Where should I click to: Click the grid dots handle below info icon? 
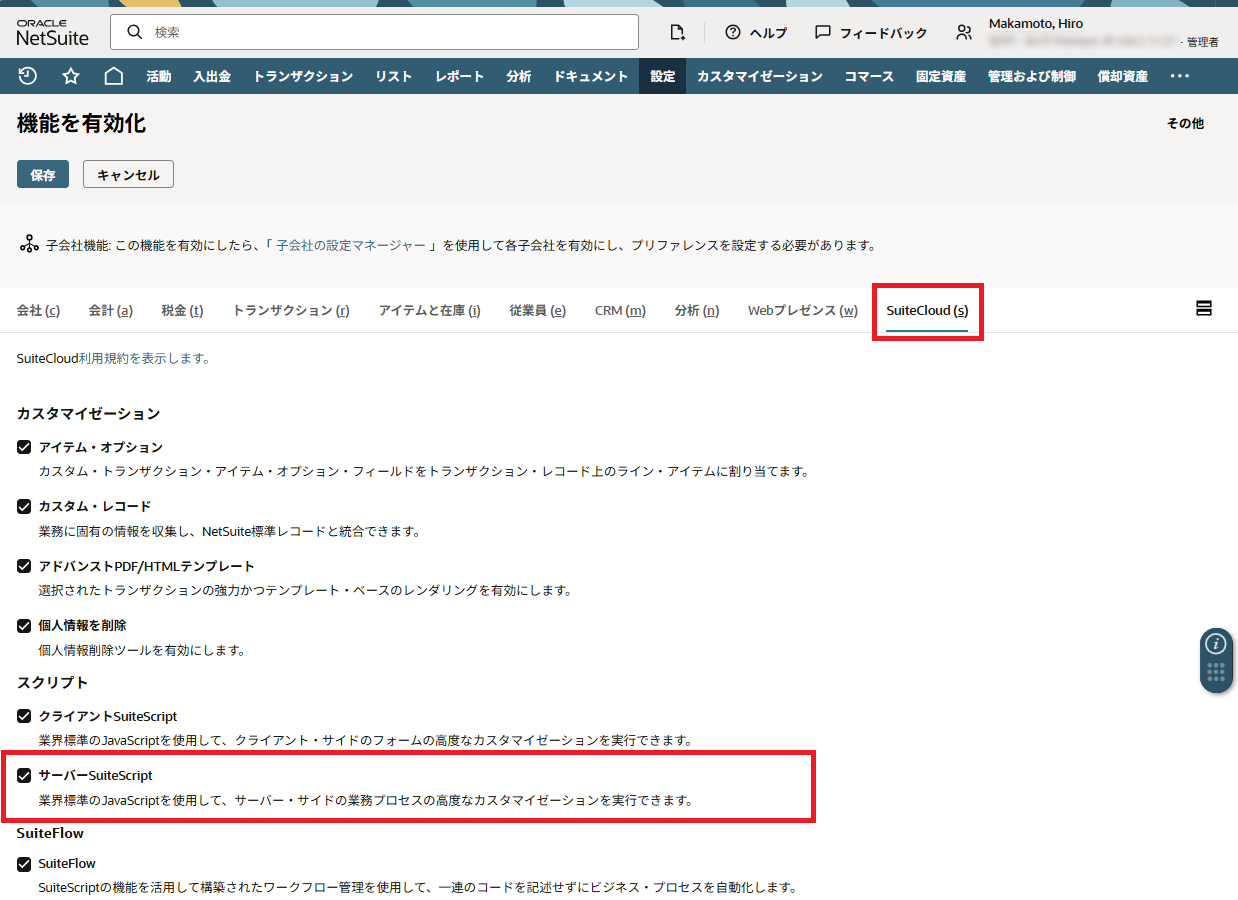pyautogui.click(x=1216, y=673)
